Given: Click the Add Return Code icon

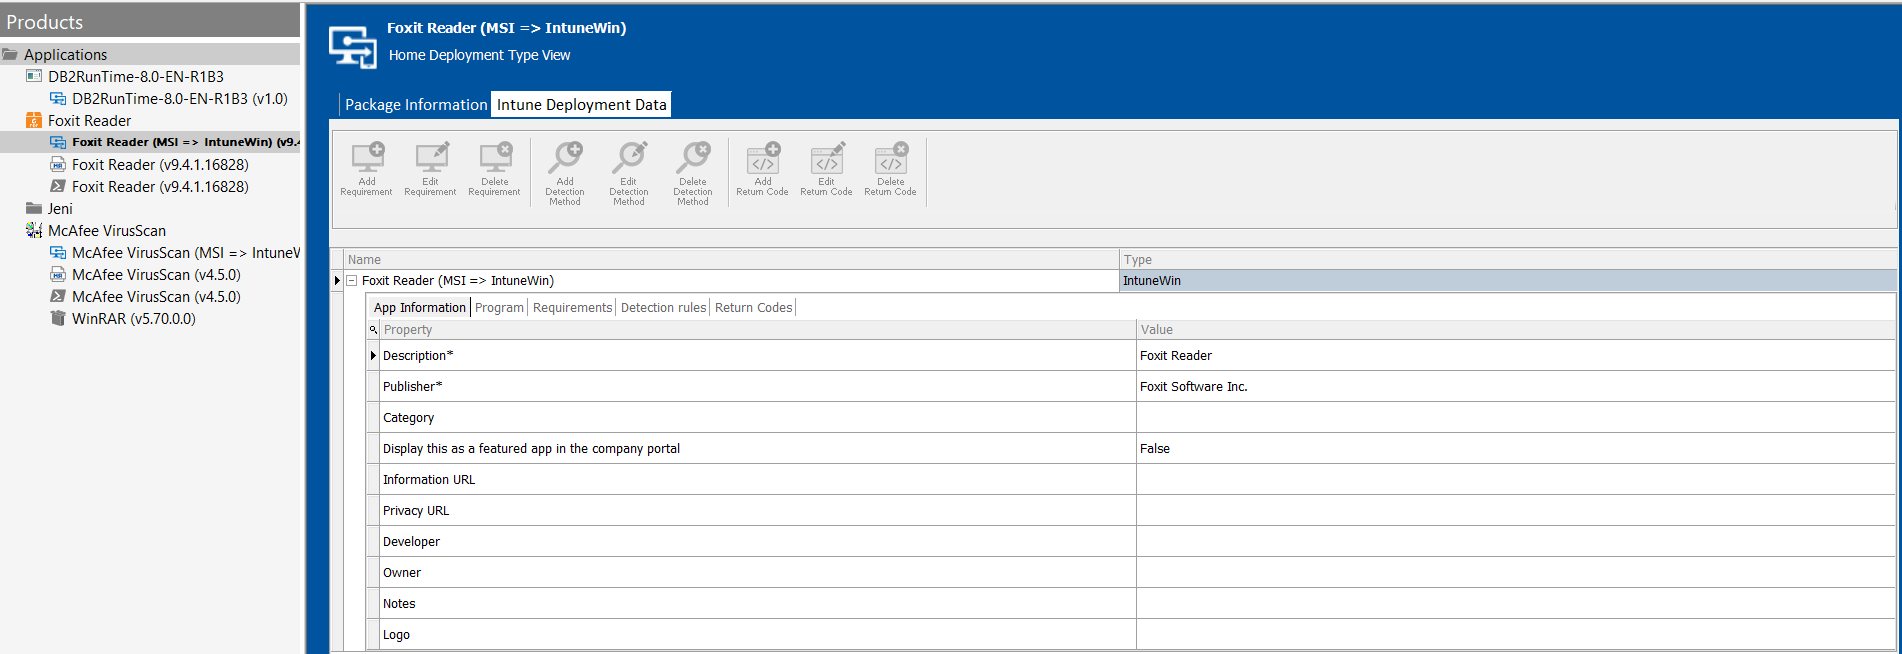Looking at the screenshot, I should coord(763,160).
